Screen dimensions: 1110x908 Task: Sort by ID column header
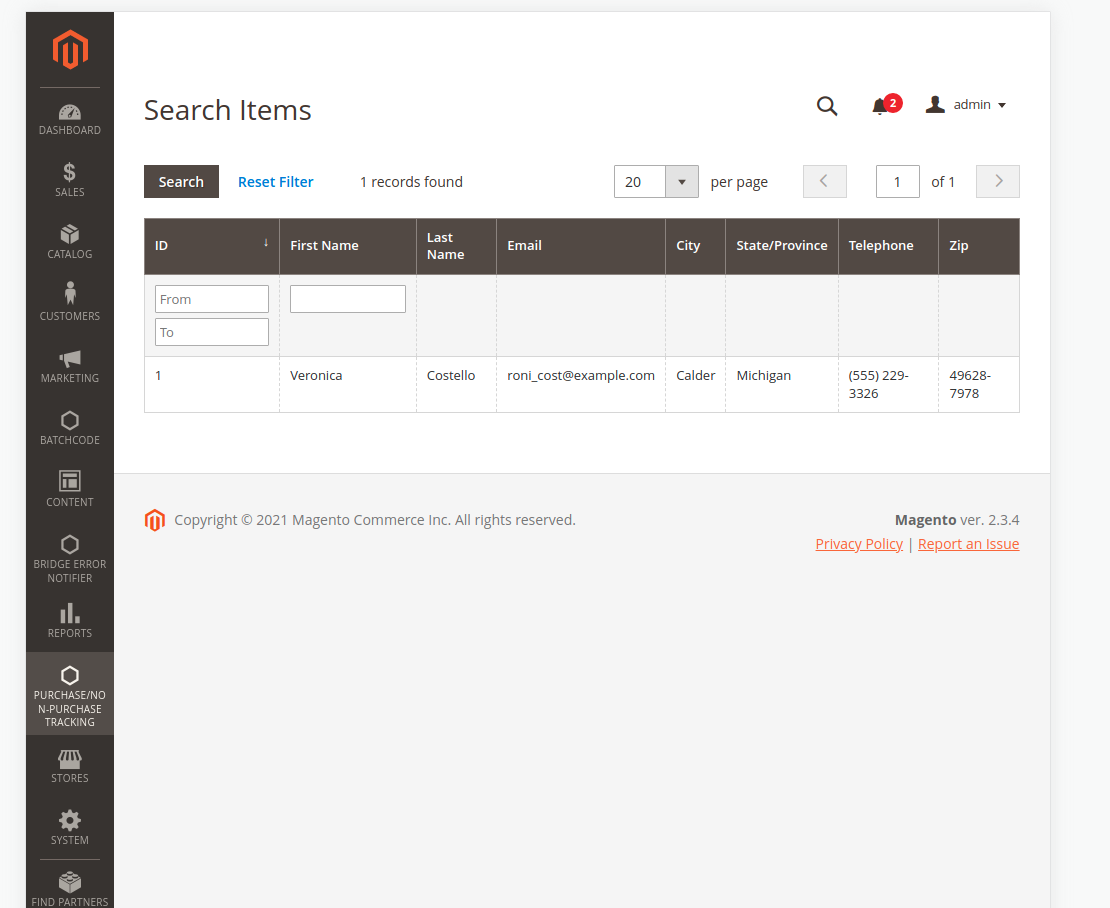tap(212, 246)
